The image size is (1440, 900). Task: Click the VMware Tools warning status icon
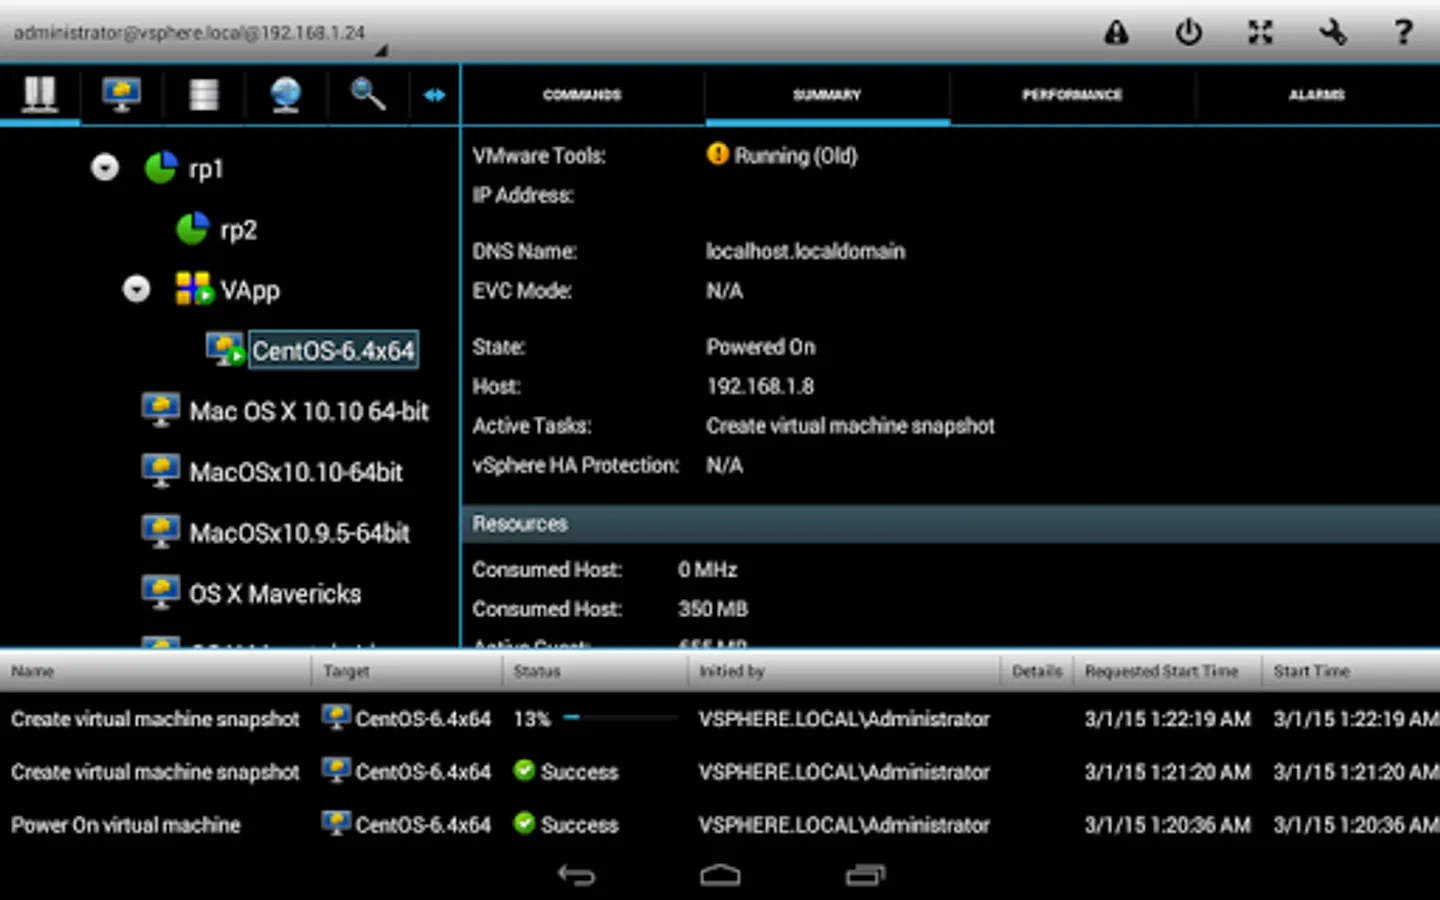[x=717, y=154]
